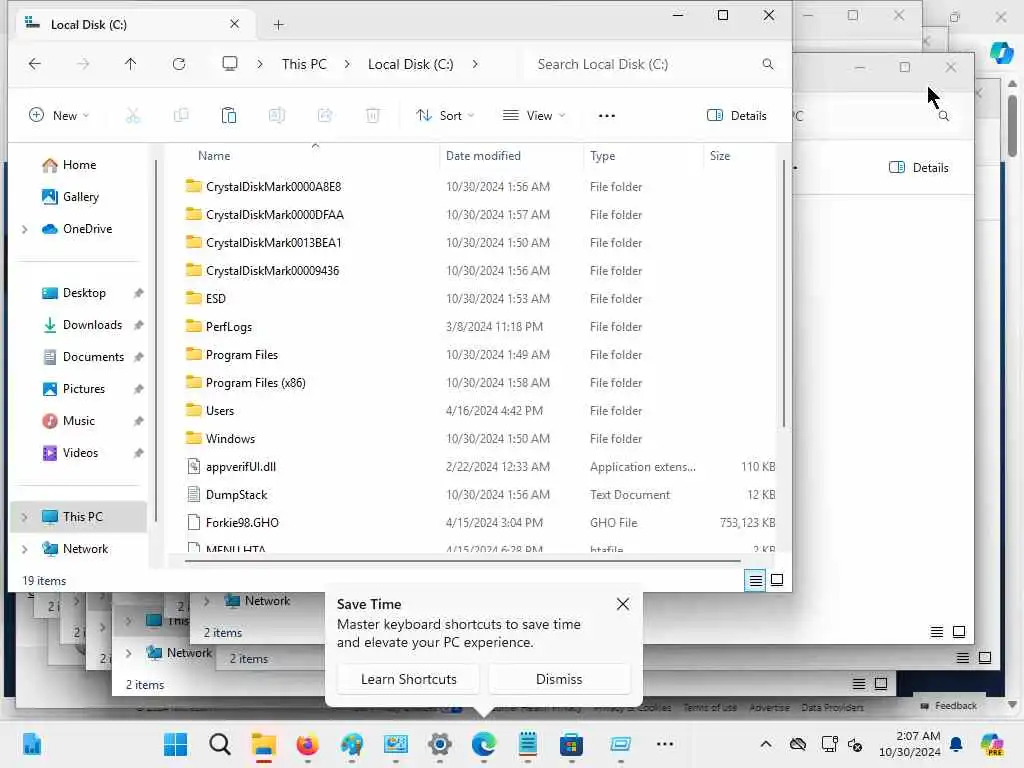Sort by the Size column header

(x=720, y=155)
